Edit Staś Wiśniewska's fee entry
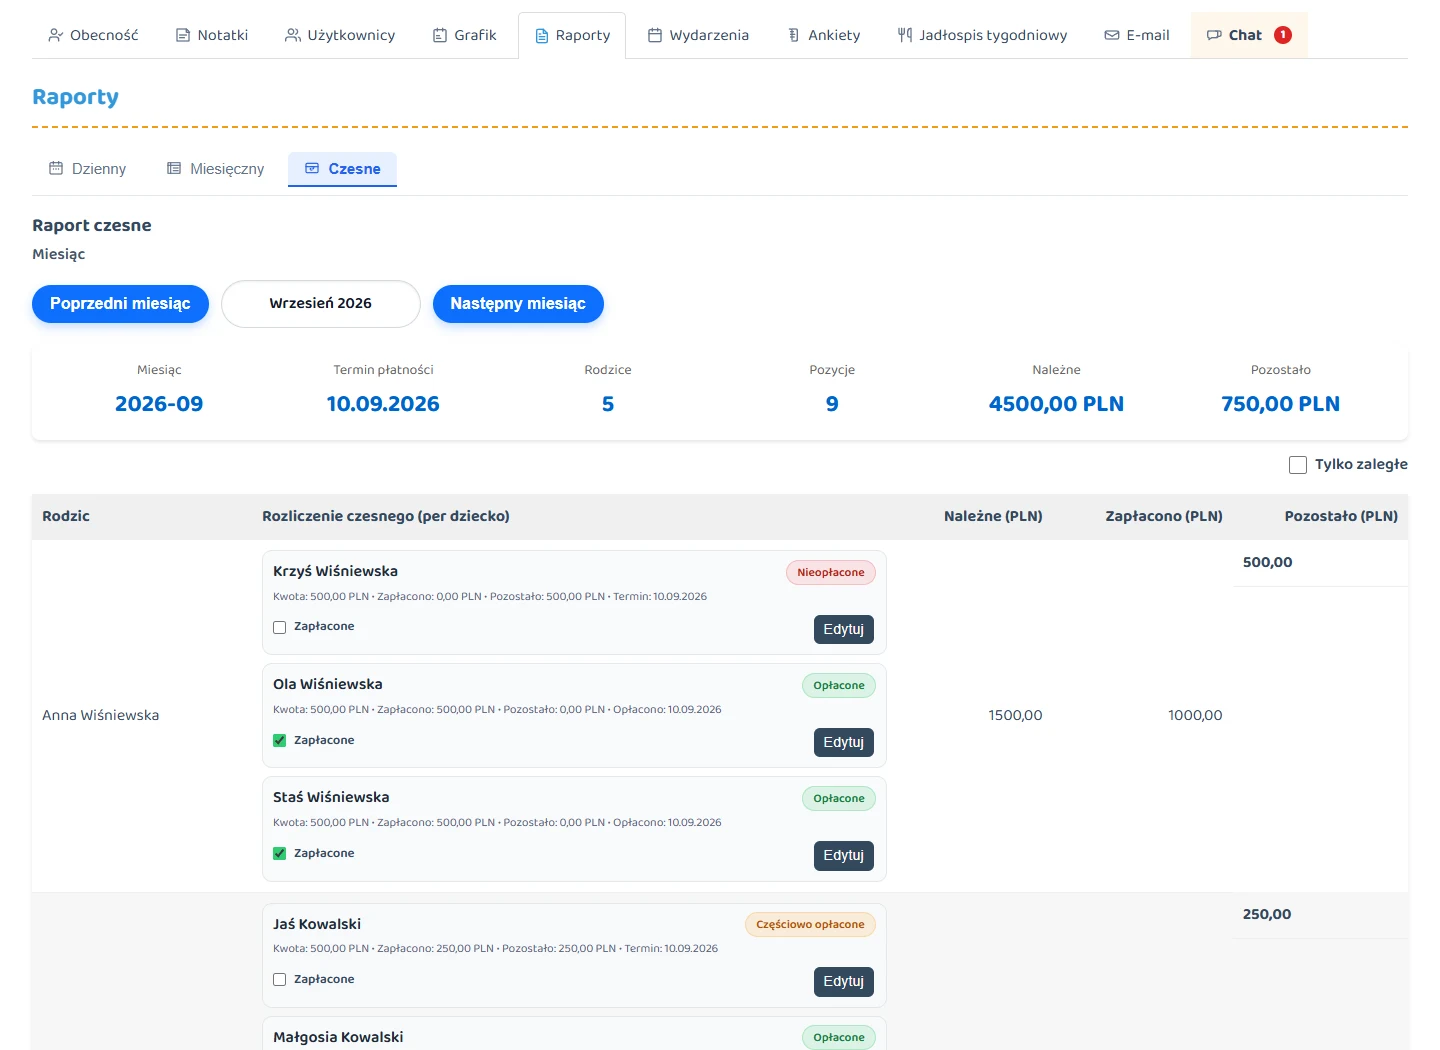The height and width of the screenshot is (1050, 1440). 844,856
